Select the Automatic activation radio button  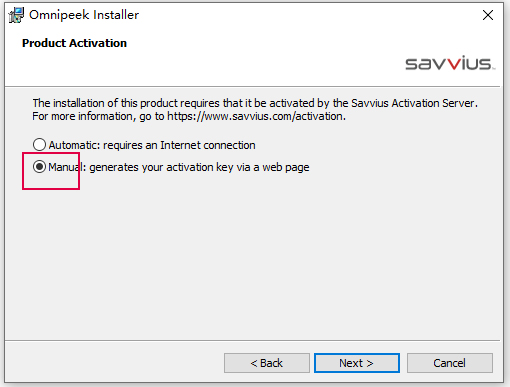39,145
